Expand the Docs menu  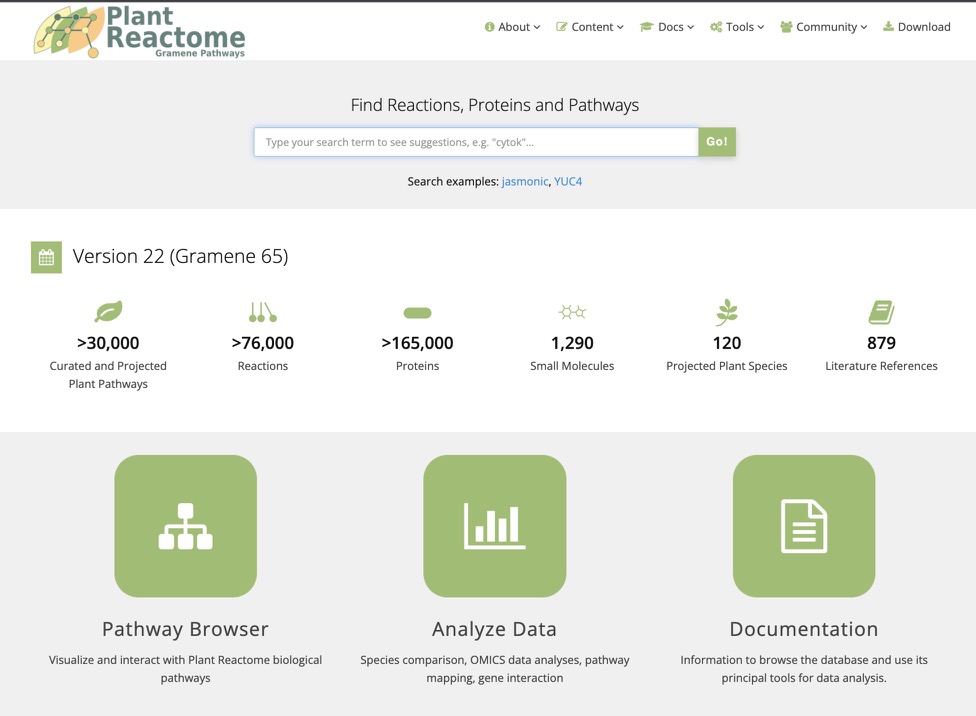point(667,27)
